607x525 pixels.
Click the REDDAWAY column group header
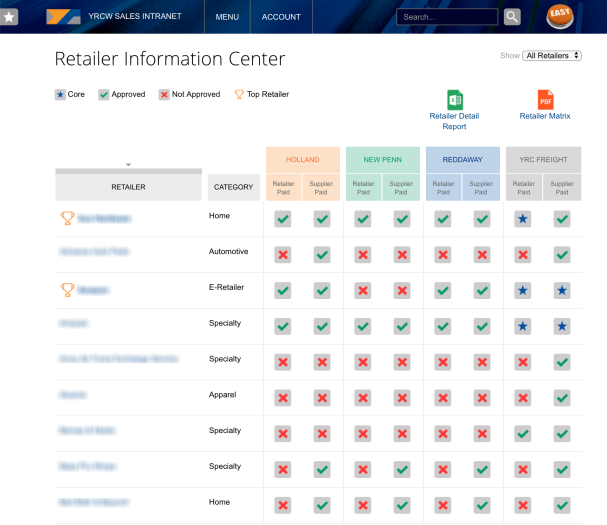coord(463,160)
